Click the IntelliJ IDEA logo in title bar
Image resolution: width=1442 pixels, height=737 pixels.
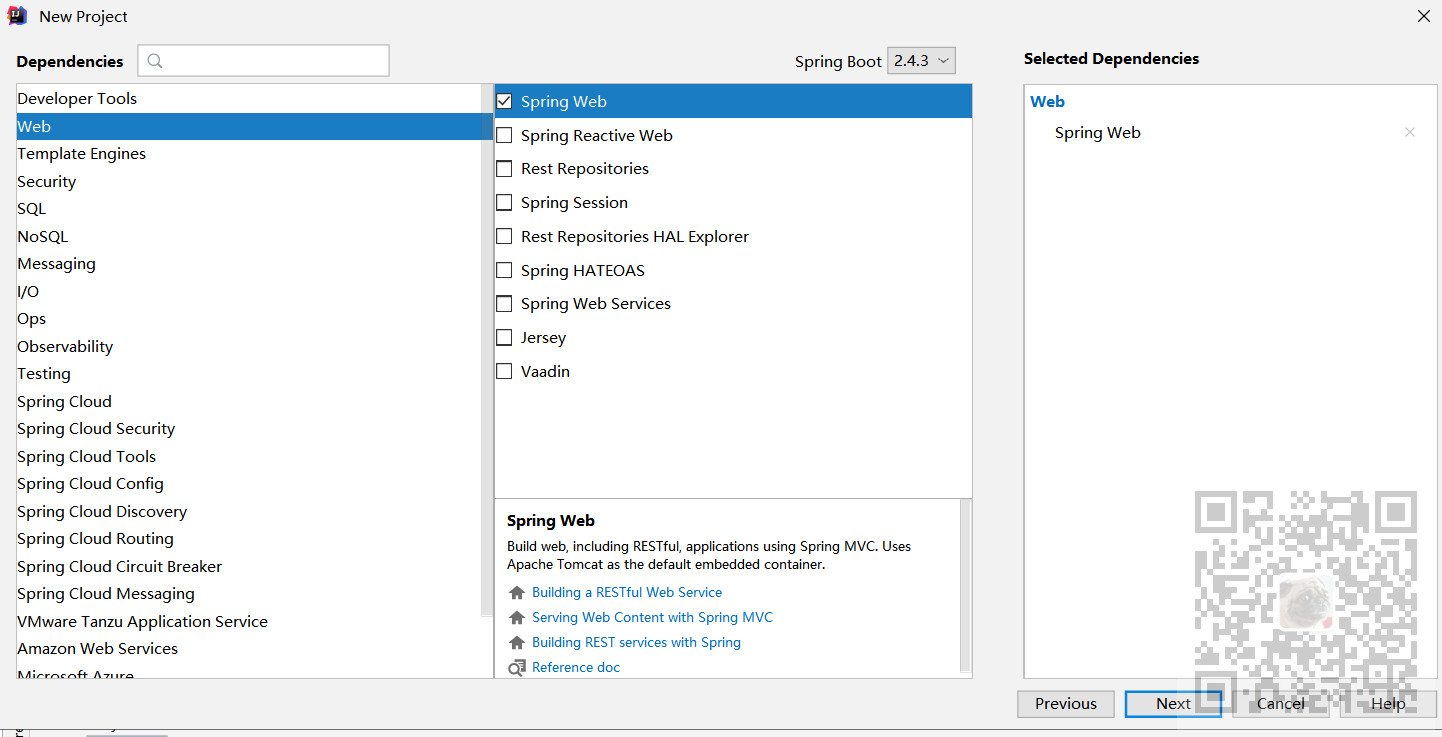coord(17,16)
